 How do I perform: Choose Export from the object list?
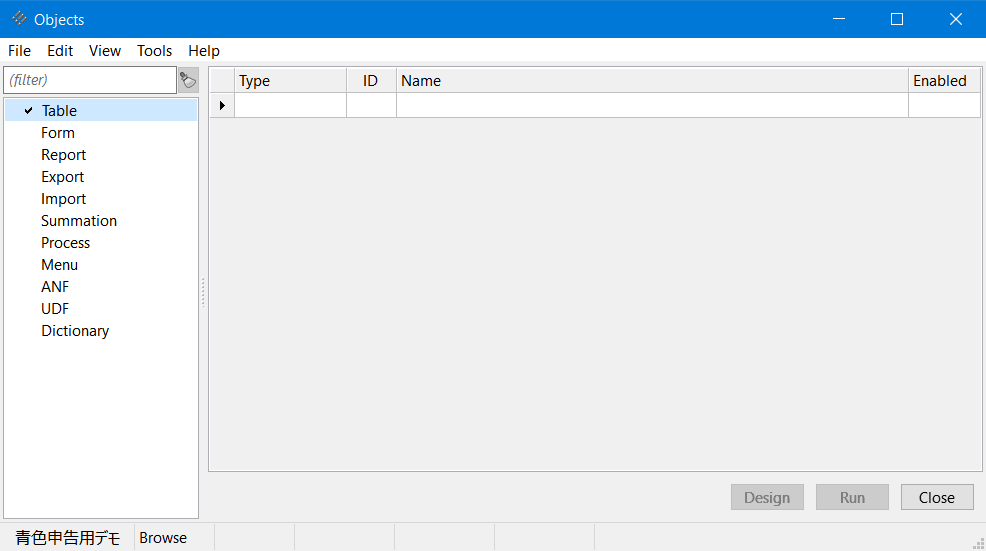click(x=62, y=177)
